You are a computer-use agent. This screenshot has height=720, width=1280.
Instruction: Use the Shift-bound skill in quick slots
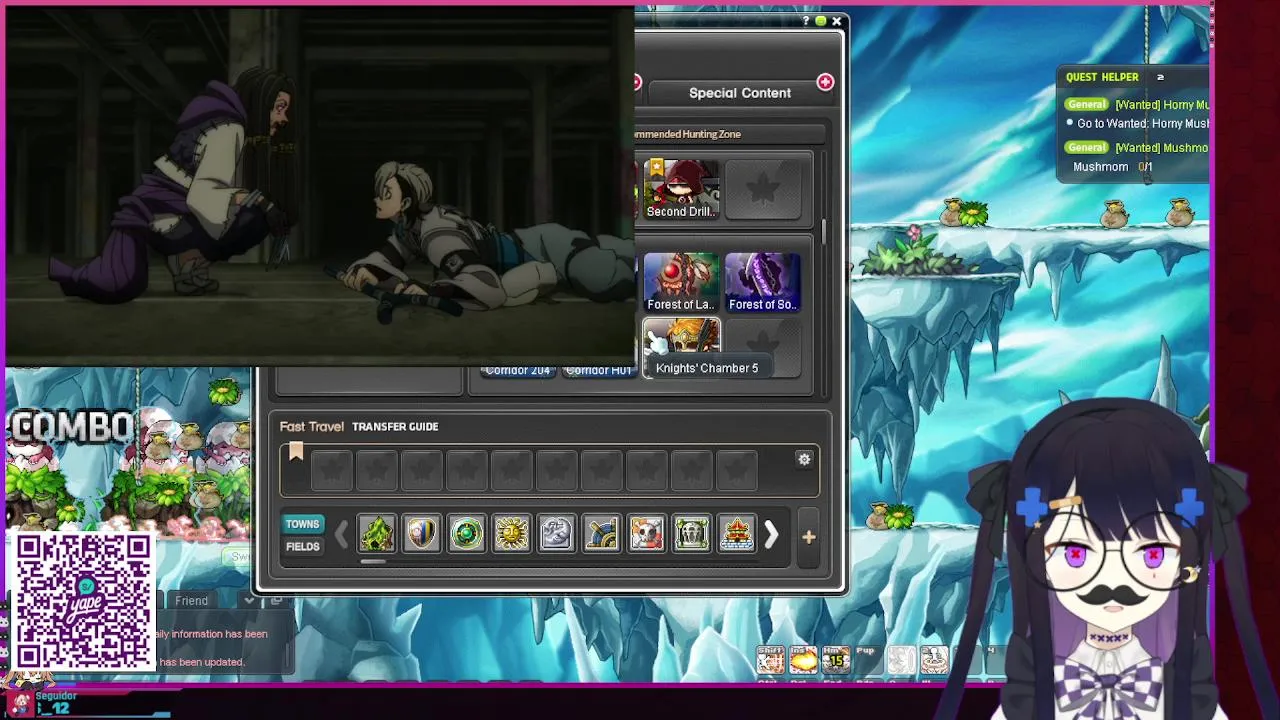coord(770,660)
